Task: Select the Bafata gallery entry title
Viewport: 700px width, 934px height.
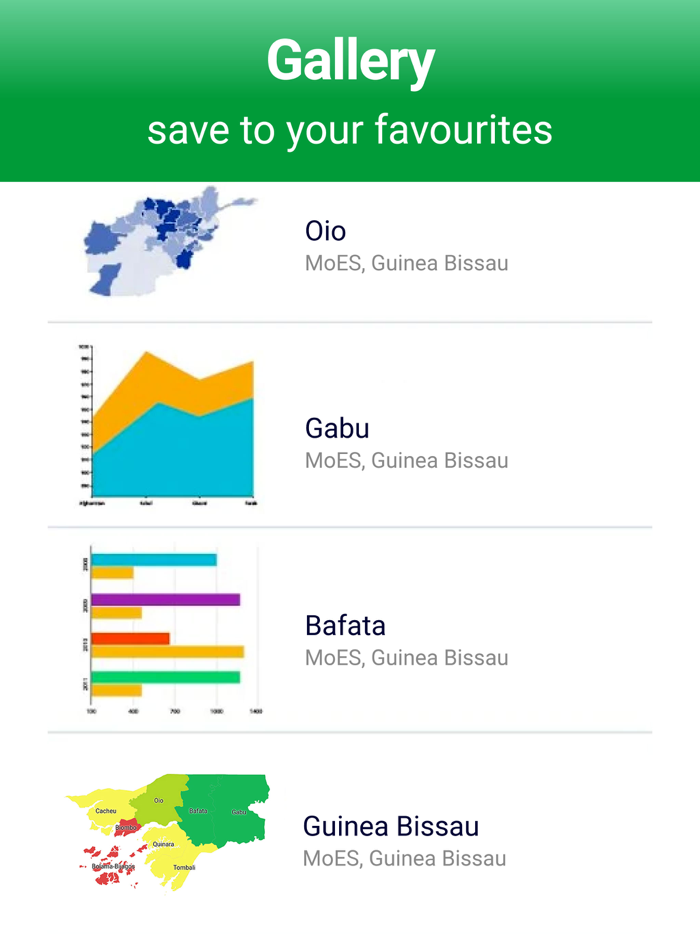Action: (x=344, y=625)
